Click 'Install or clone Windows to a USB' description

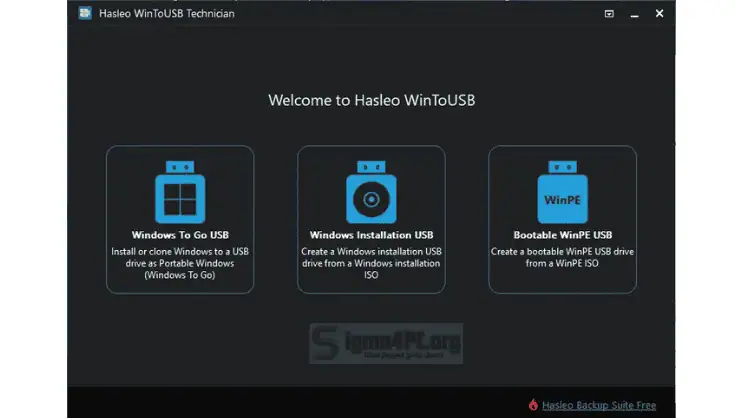click(x=180, y=263)
